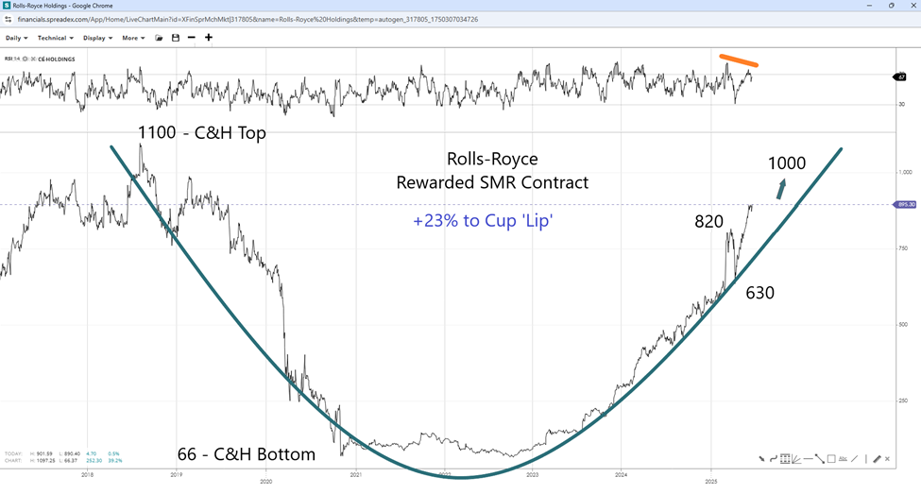The height and width of the screenshot is (494, 921).
Task: Open the More menu
Action: 133,38
